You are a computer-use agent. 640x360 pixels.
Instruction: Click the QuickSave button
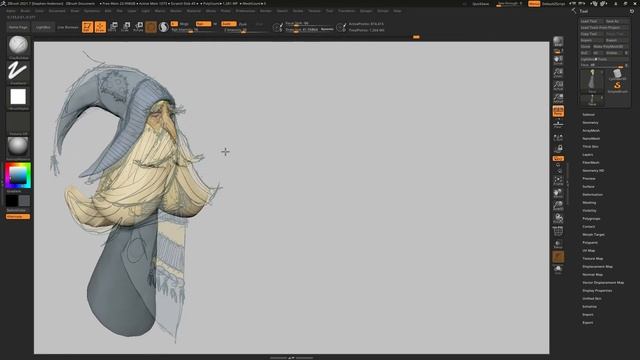click(x=480, y=4)
